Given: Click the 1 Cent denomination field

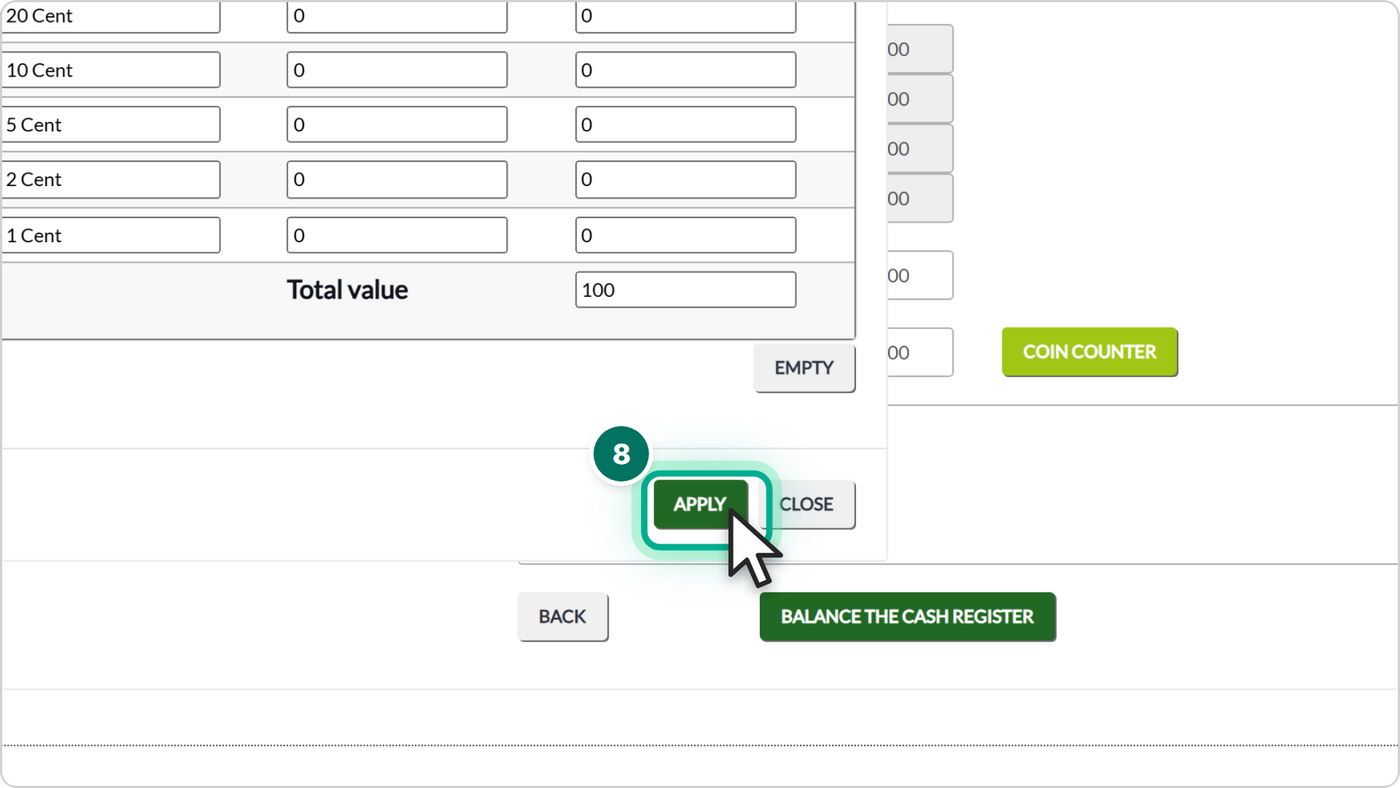Looking at the screenshot, I should coord(109,235).
